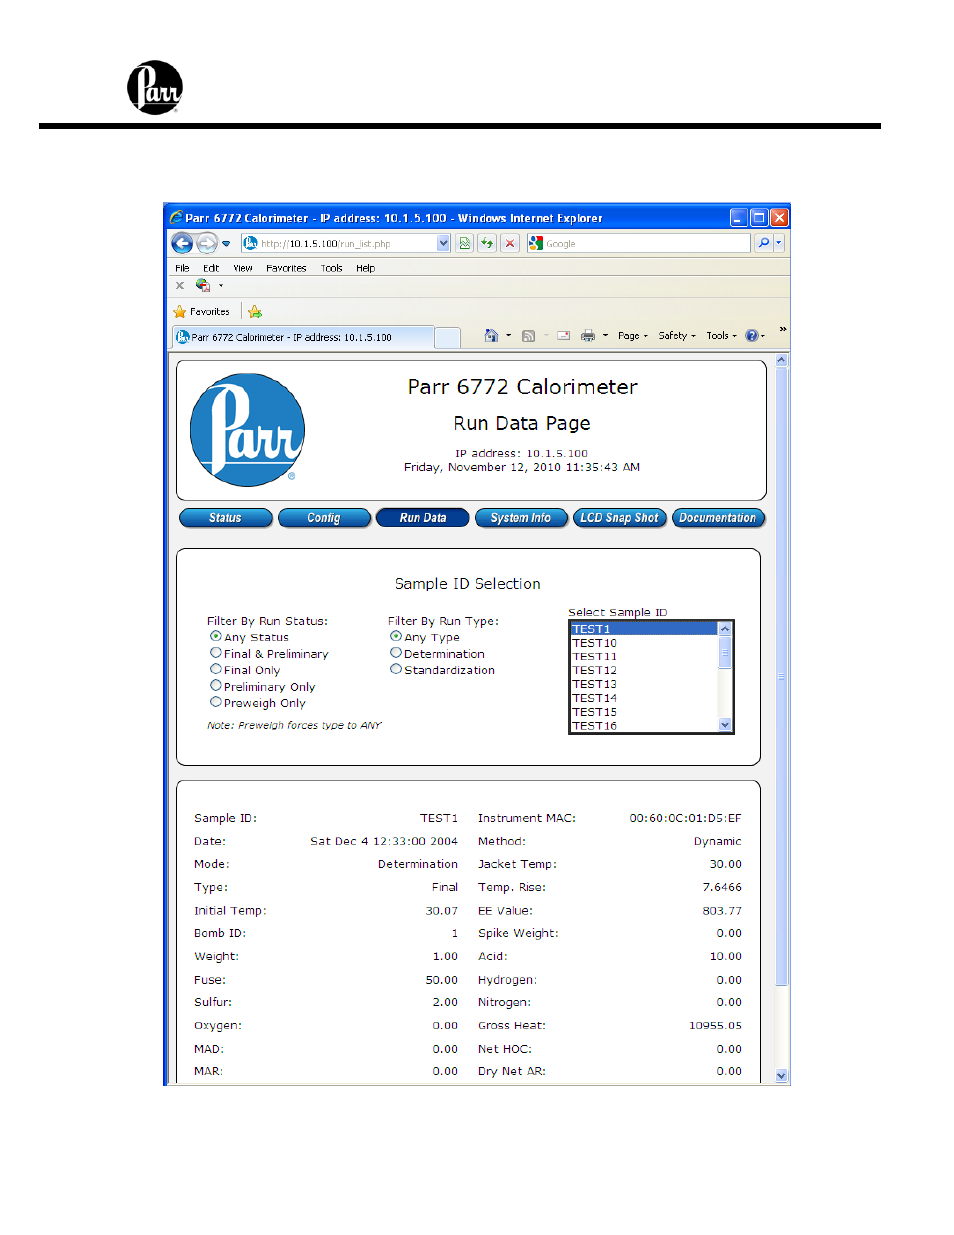The height and width of the screenshot is (1235, 954).
Task: Click the browser Forward arrow
Action: pos(207,243)
